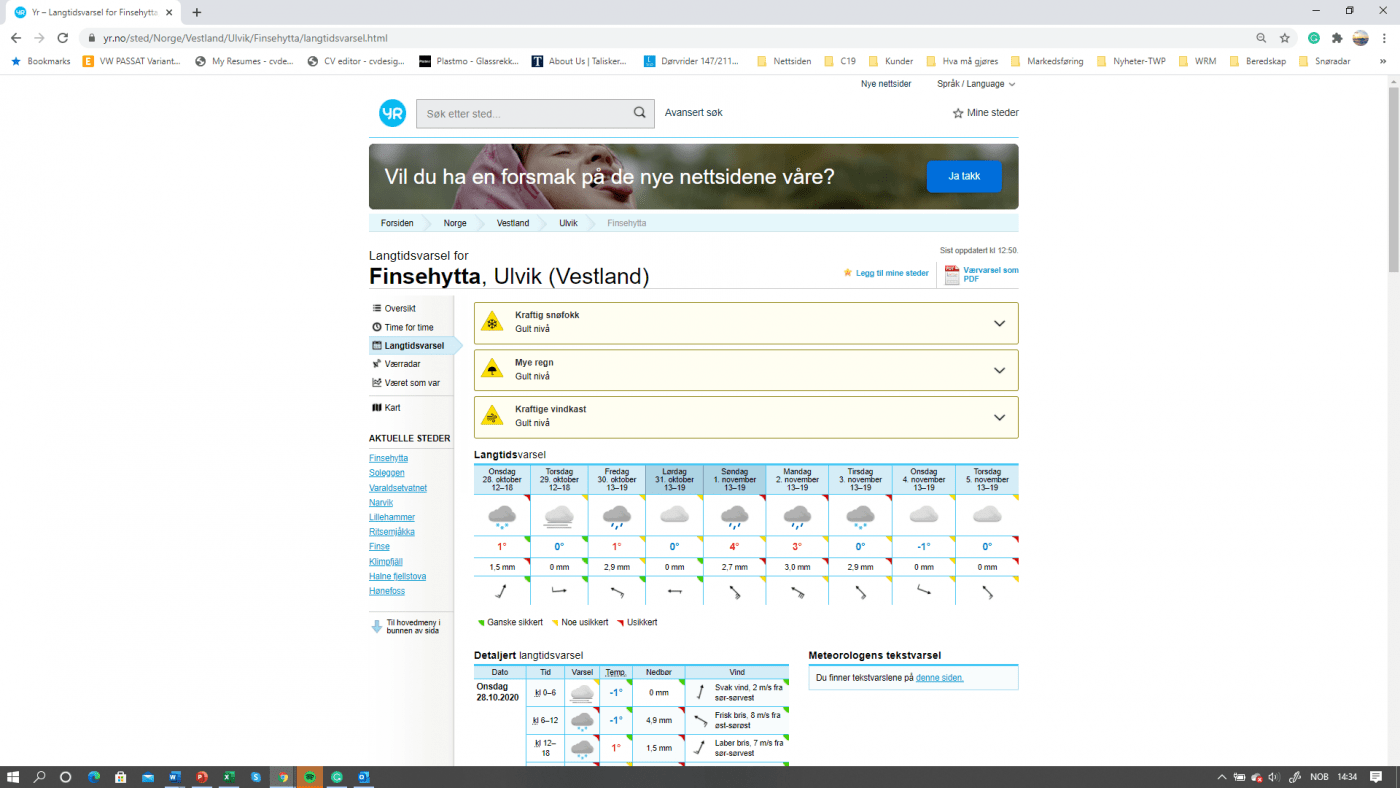Open Windows Start menu
The image size is (1400, 788).
(x=13, y=777)
